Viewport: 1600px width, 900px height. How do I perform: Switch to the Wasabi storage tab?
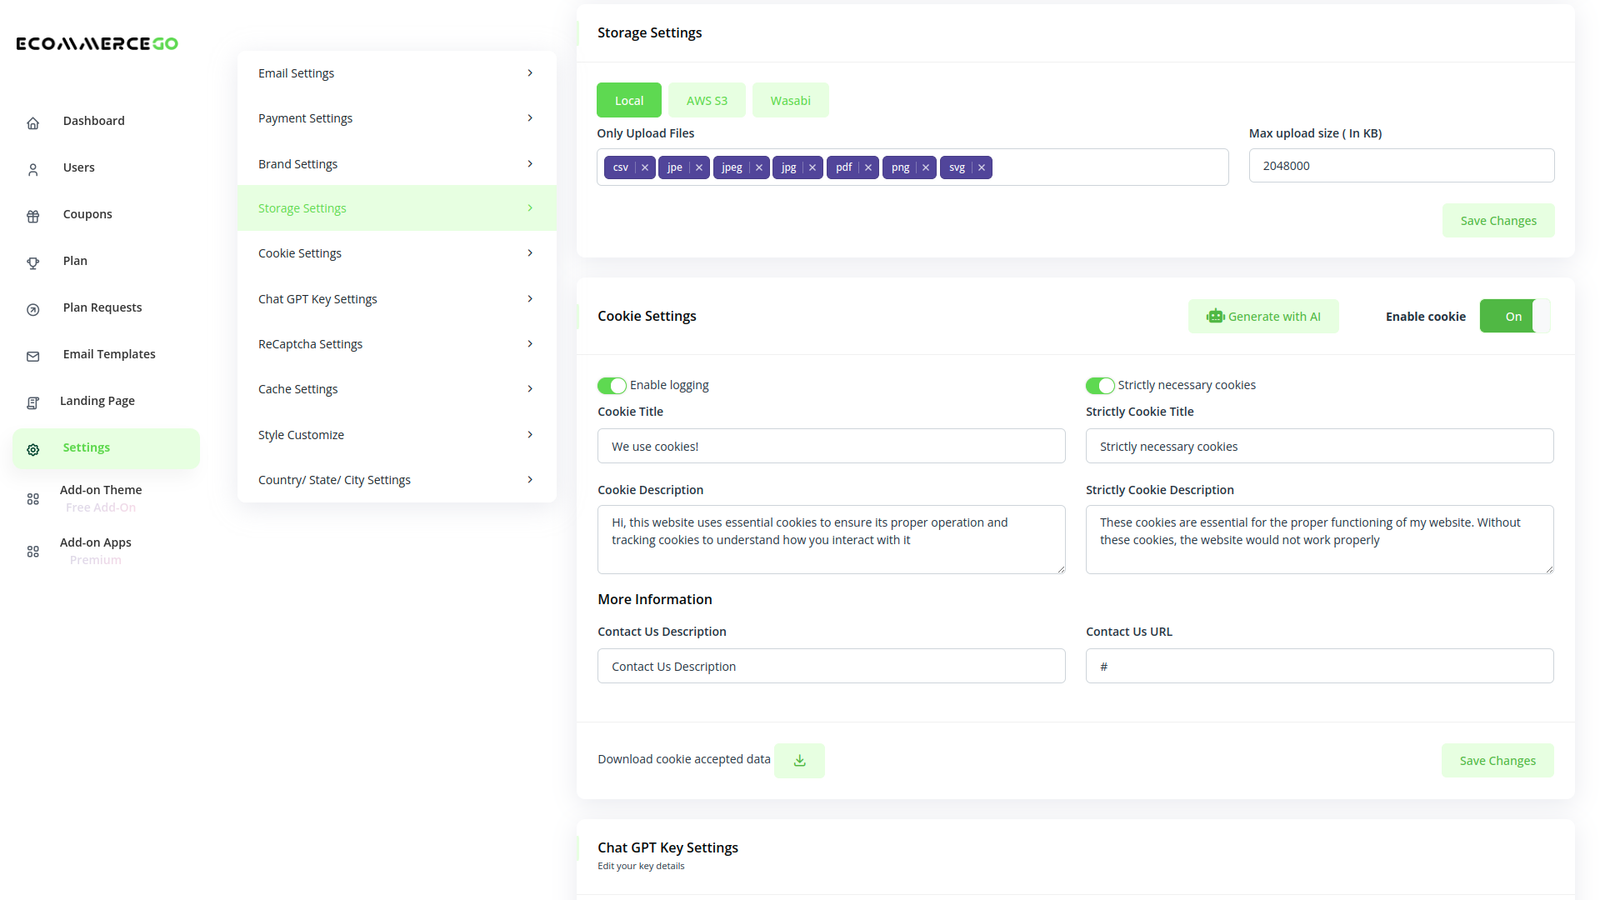tap(790, 100)
